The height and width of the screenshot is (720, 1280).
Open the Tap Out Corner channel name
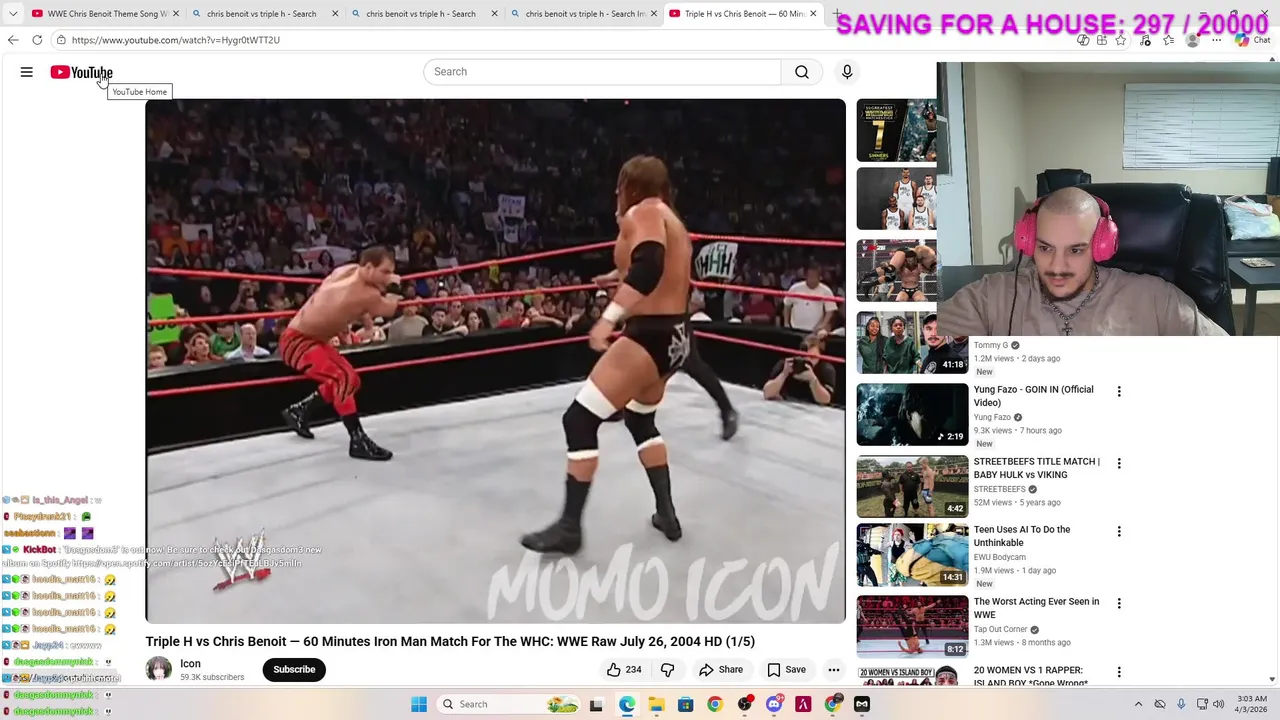tap(1001, 630)
